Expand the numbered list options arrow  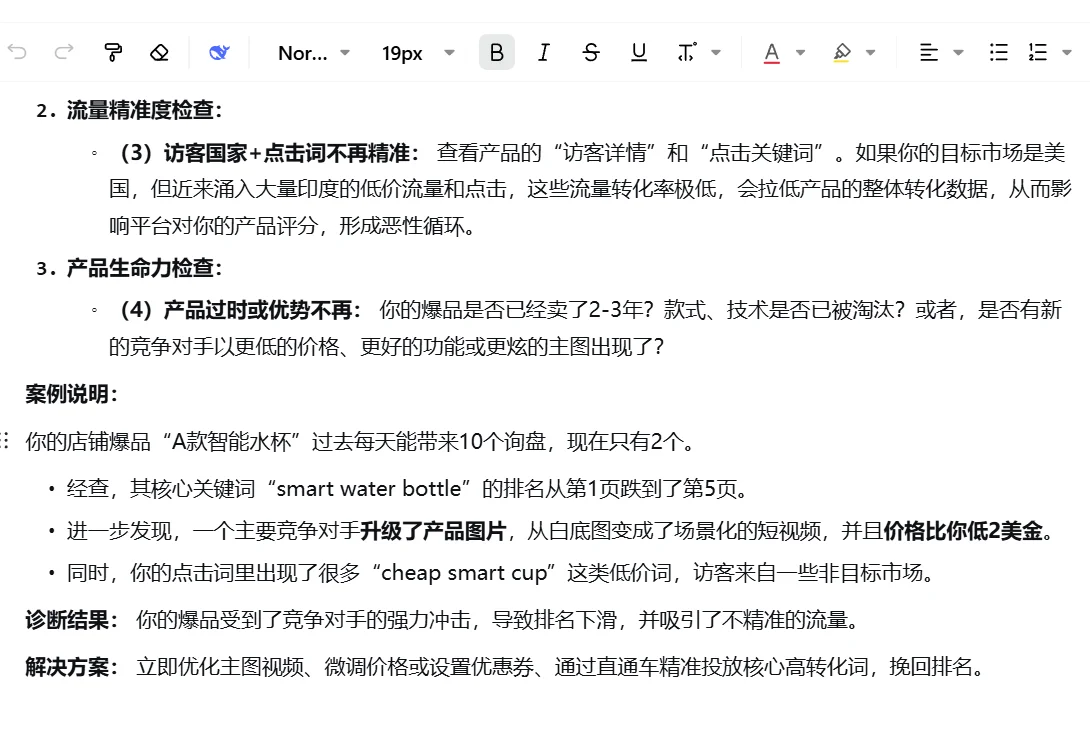1066,52
